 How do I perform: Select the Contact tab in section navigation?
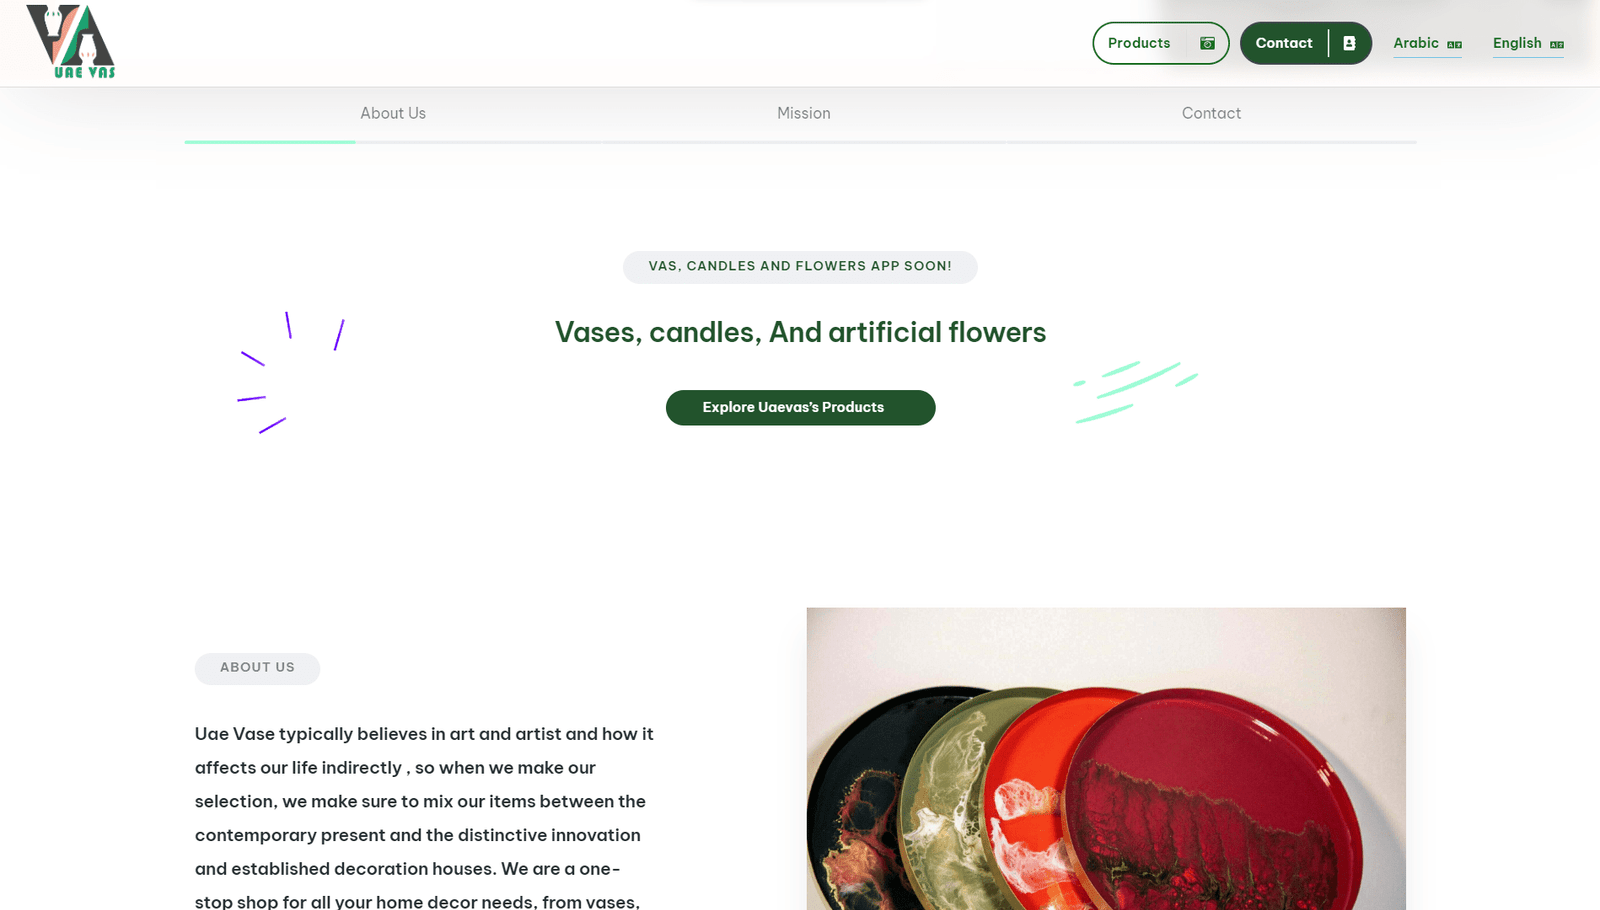(1211, 113)
